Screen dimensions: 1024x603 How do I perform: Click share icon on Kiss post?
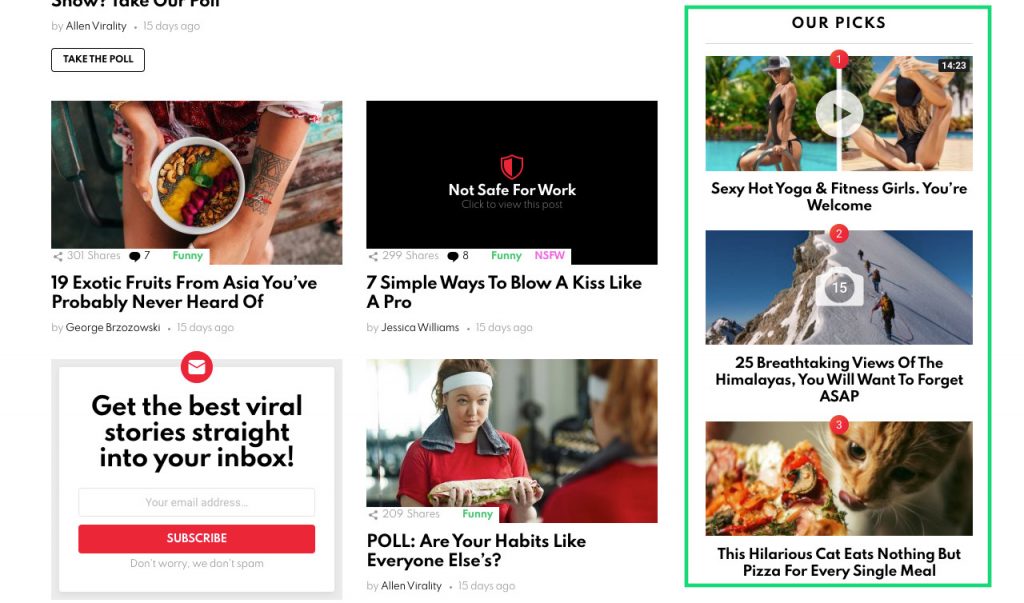point(373,256)
